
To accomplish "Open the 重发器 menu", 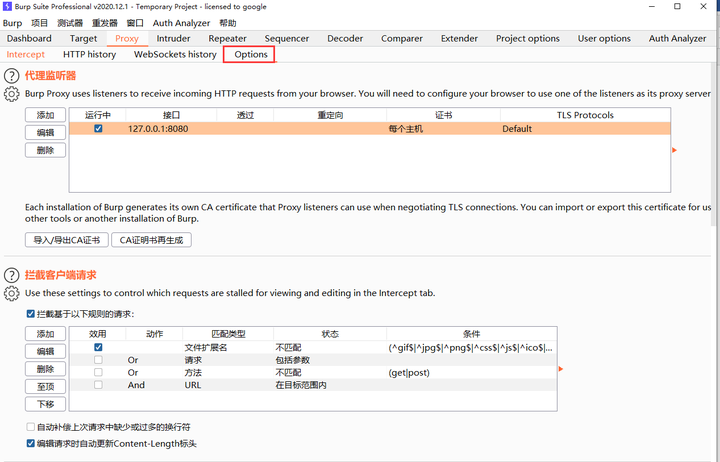I will click(x=105, y=23).
